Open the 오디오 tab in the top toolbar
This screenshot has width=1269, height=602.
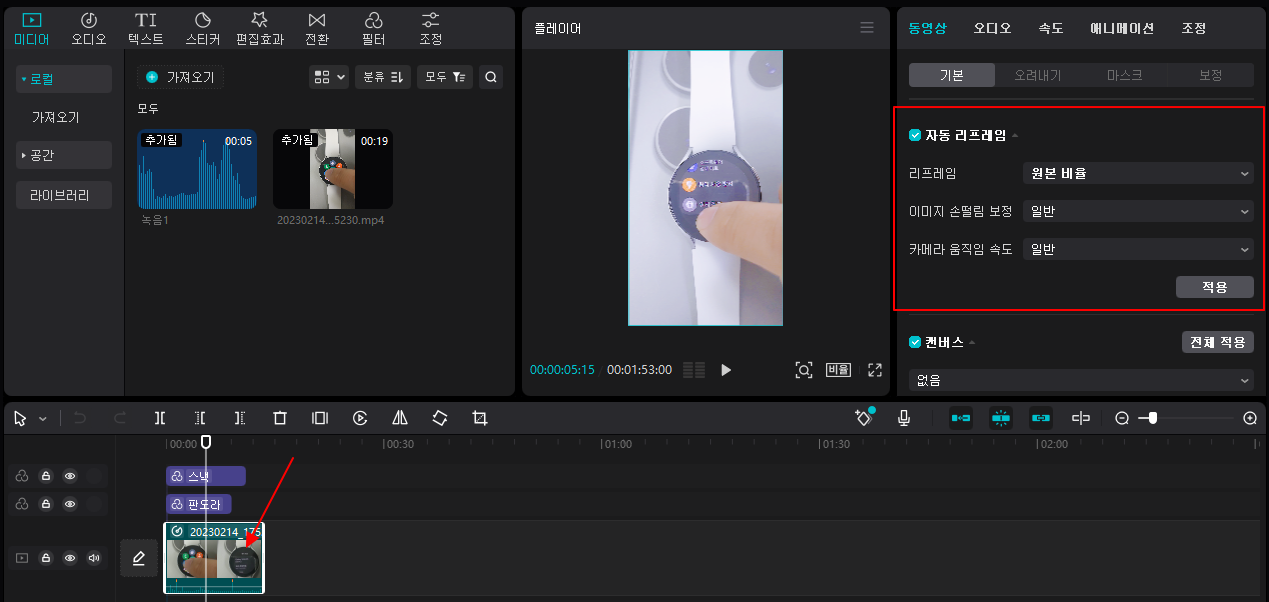click(89, 29)
